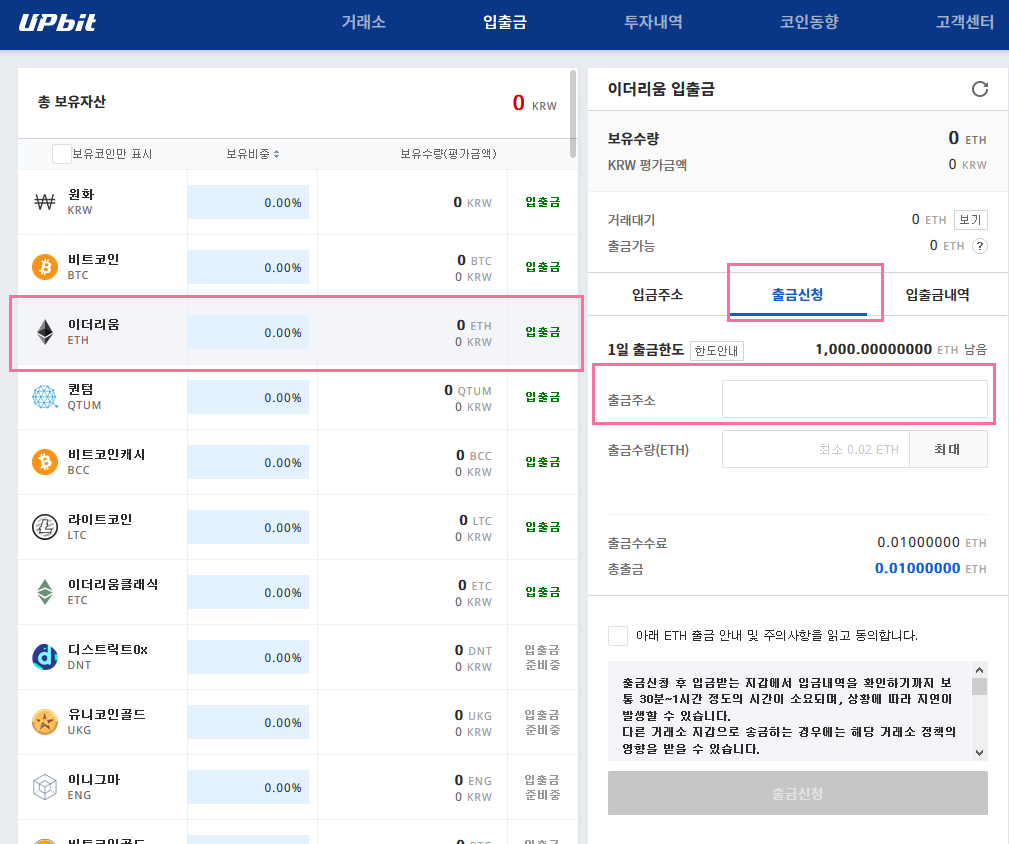1009x844 pixels.
Task: Click the Bitcoin coin icon
Action: [x=45, y=267]
